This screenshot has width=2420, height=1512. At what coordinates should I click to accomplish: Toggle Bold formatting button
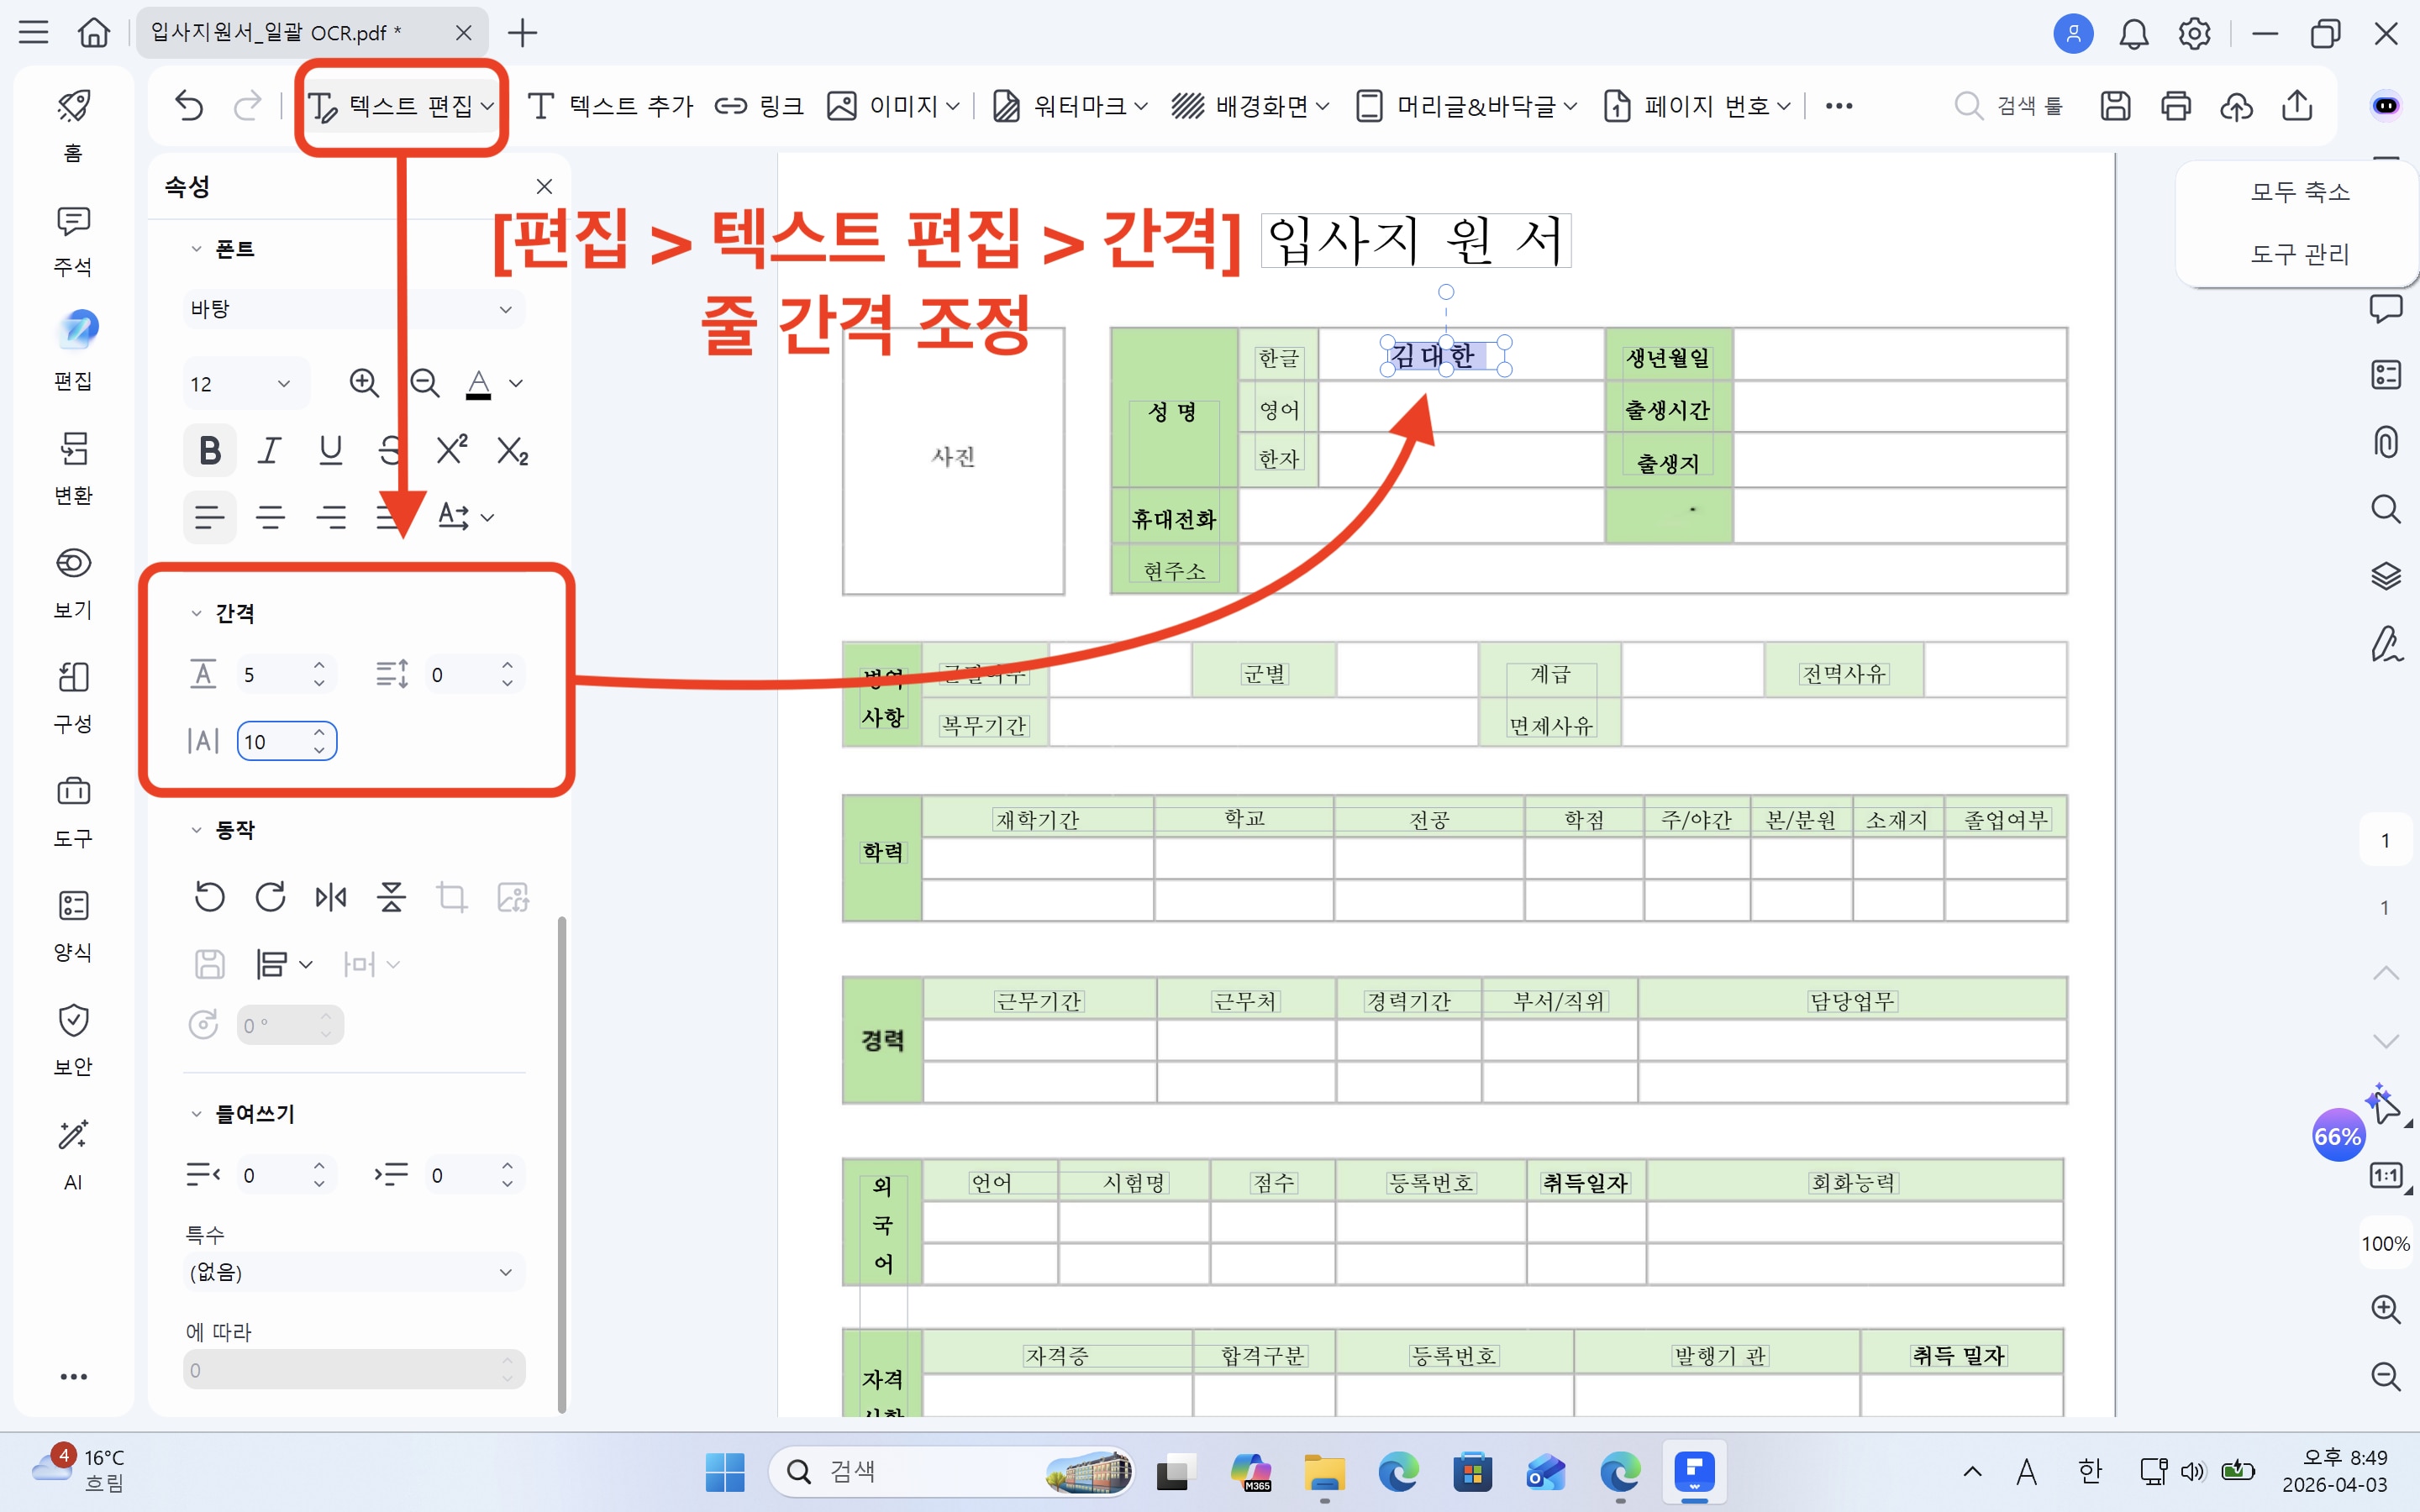(210, 451)
